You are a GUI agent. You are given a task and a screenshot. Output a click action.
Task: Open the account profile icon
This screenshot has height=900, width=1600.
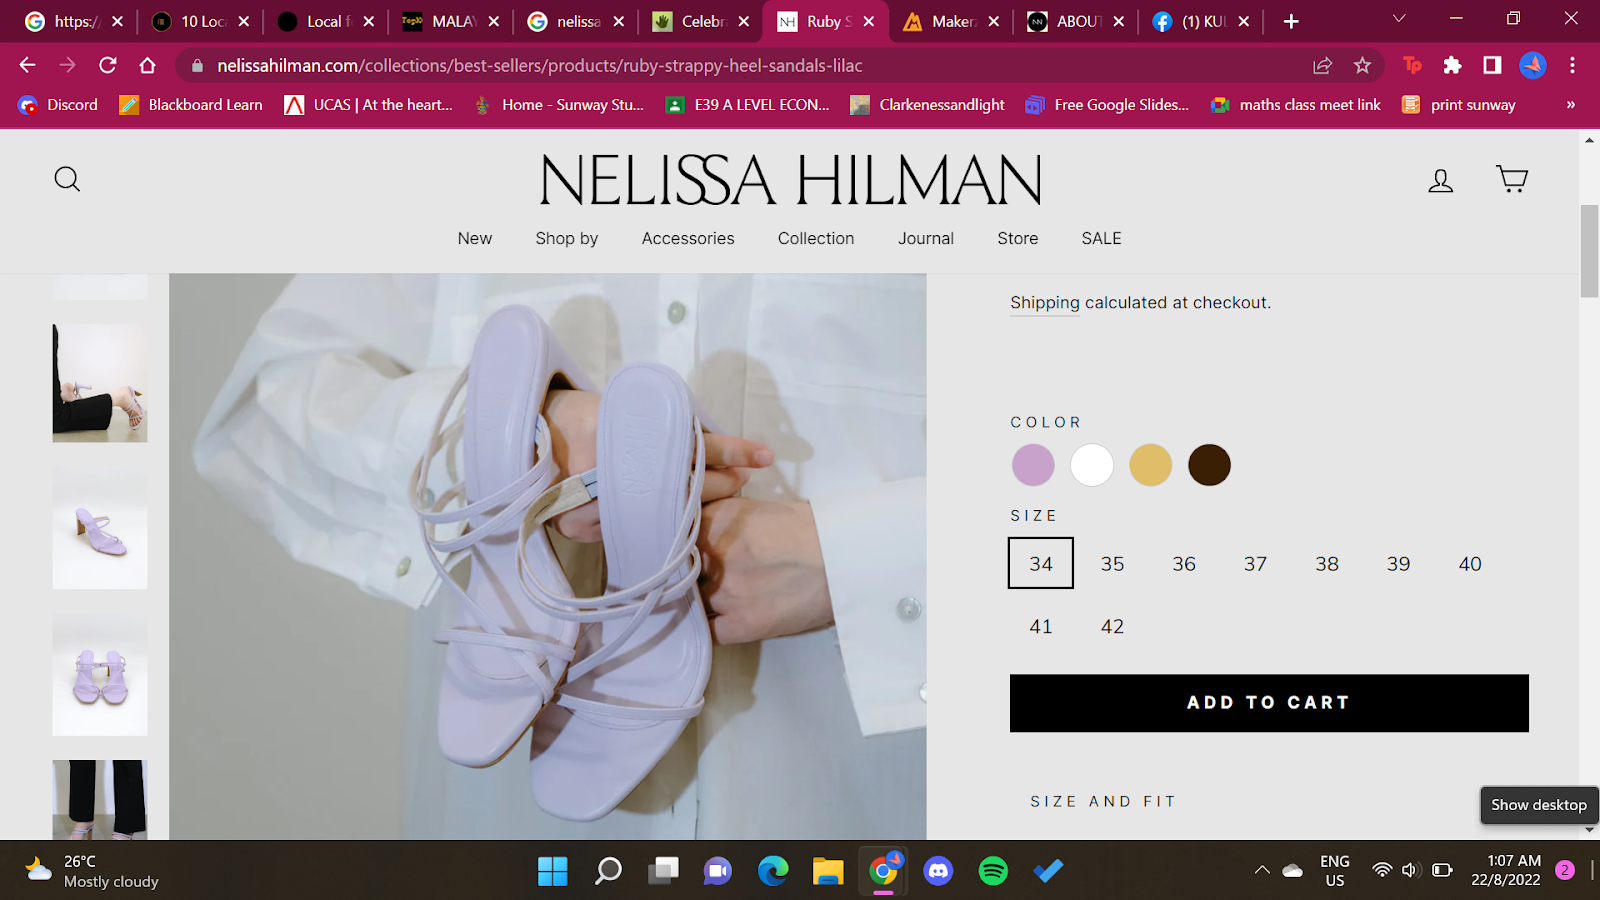pos(1440,180)
